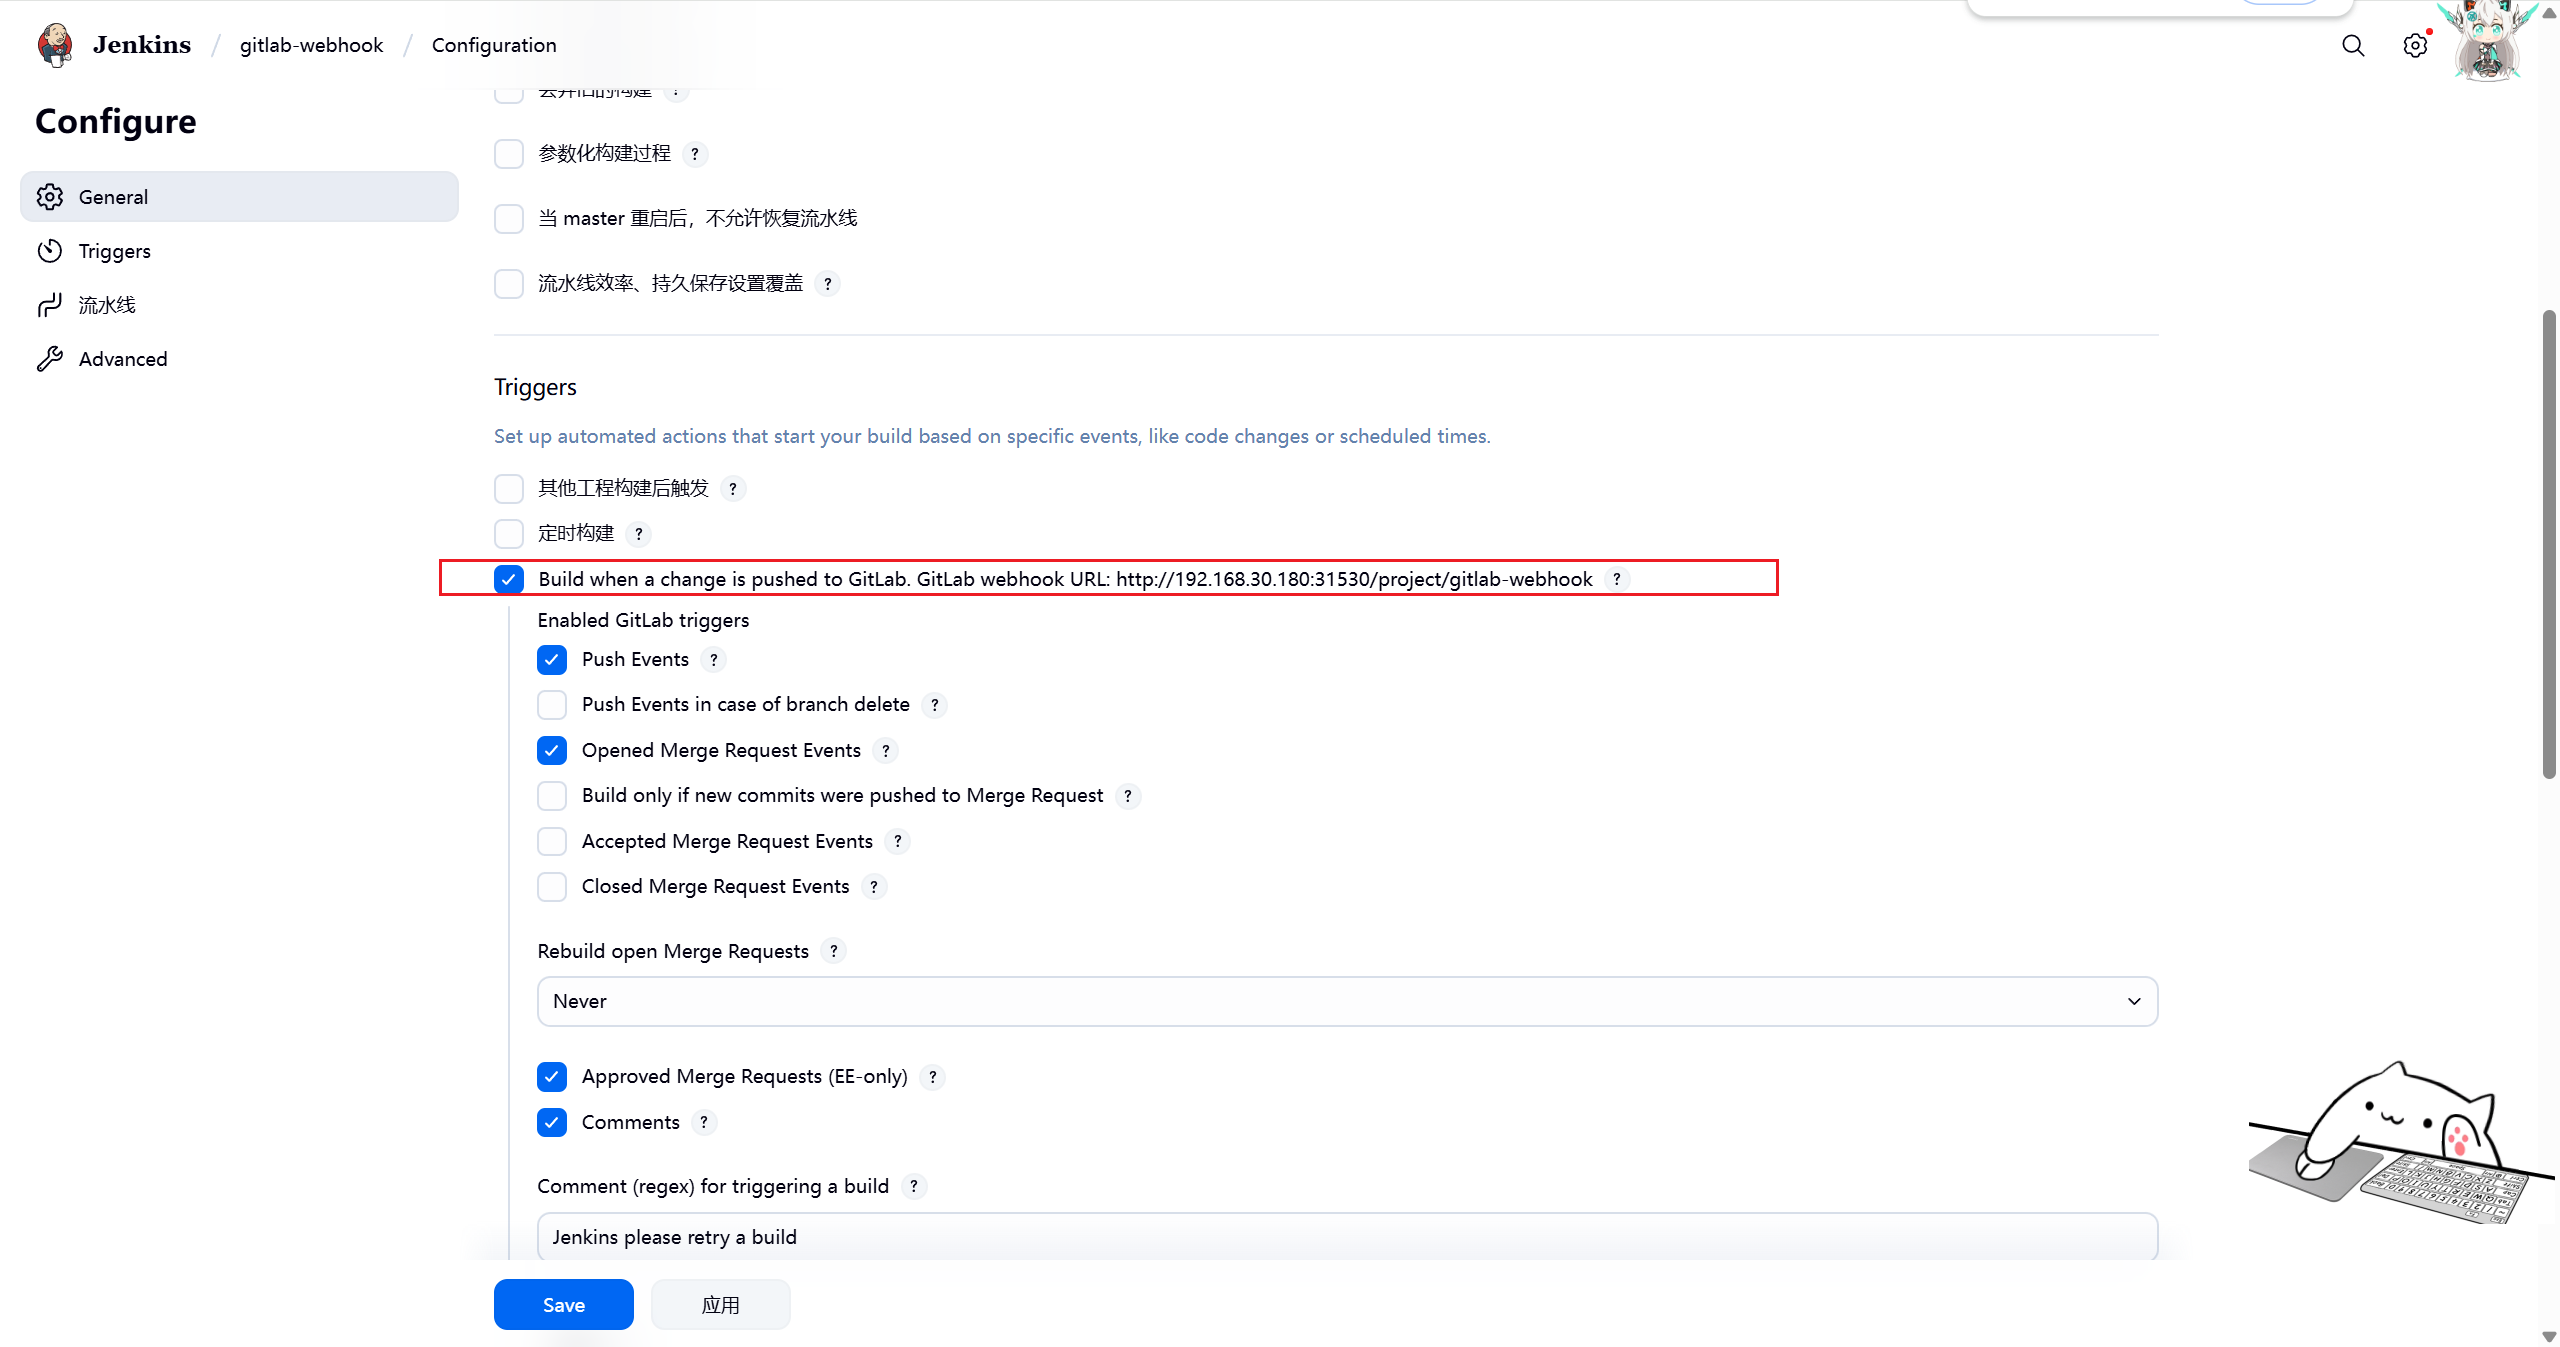The width and height of the screenshot is (2560, 1347).
Task: Uncheck Comments trigger checkbox
Action: tap(552, 1123)
